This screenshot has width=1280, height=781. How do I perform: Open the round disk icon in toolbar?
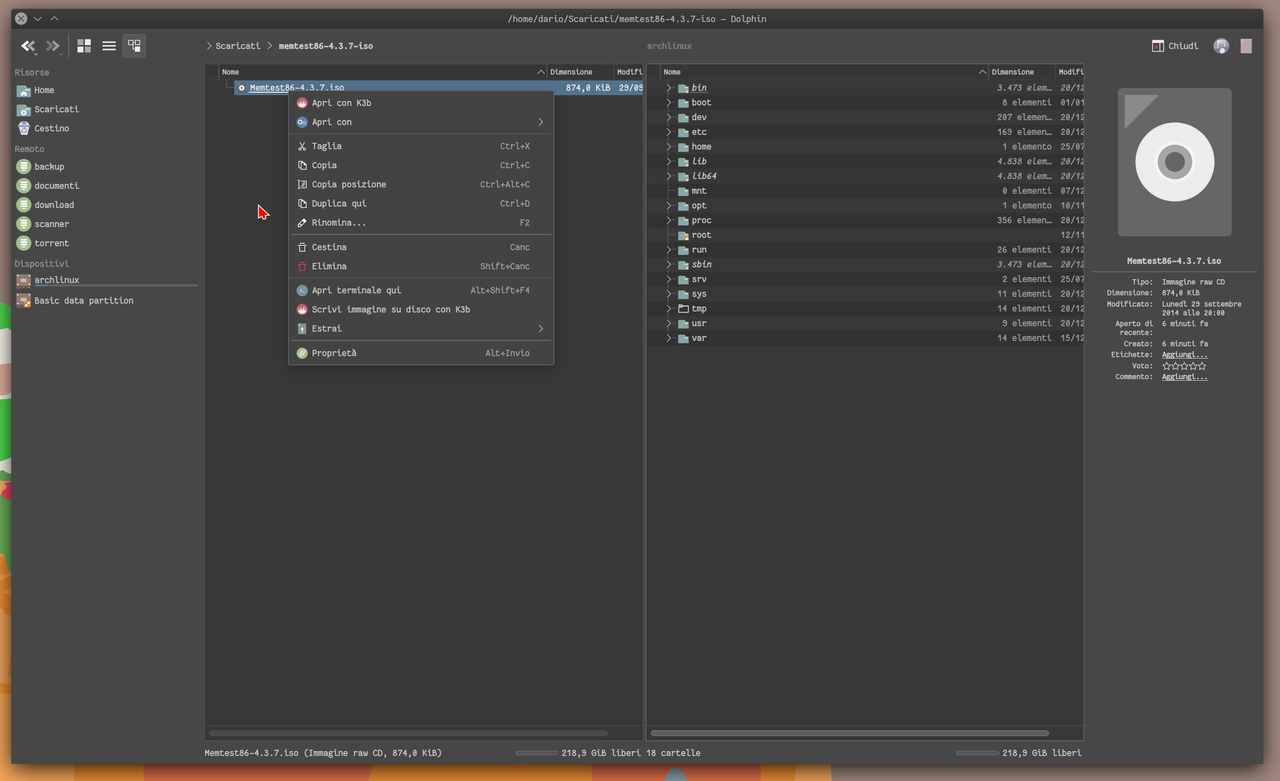1221,46
